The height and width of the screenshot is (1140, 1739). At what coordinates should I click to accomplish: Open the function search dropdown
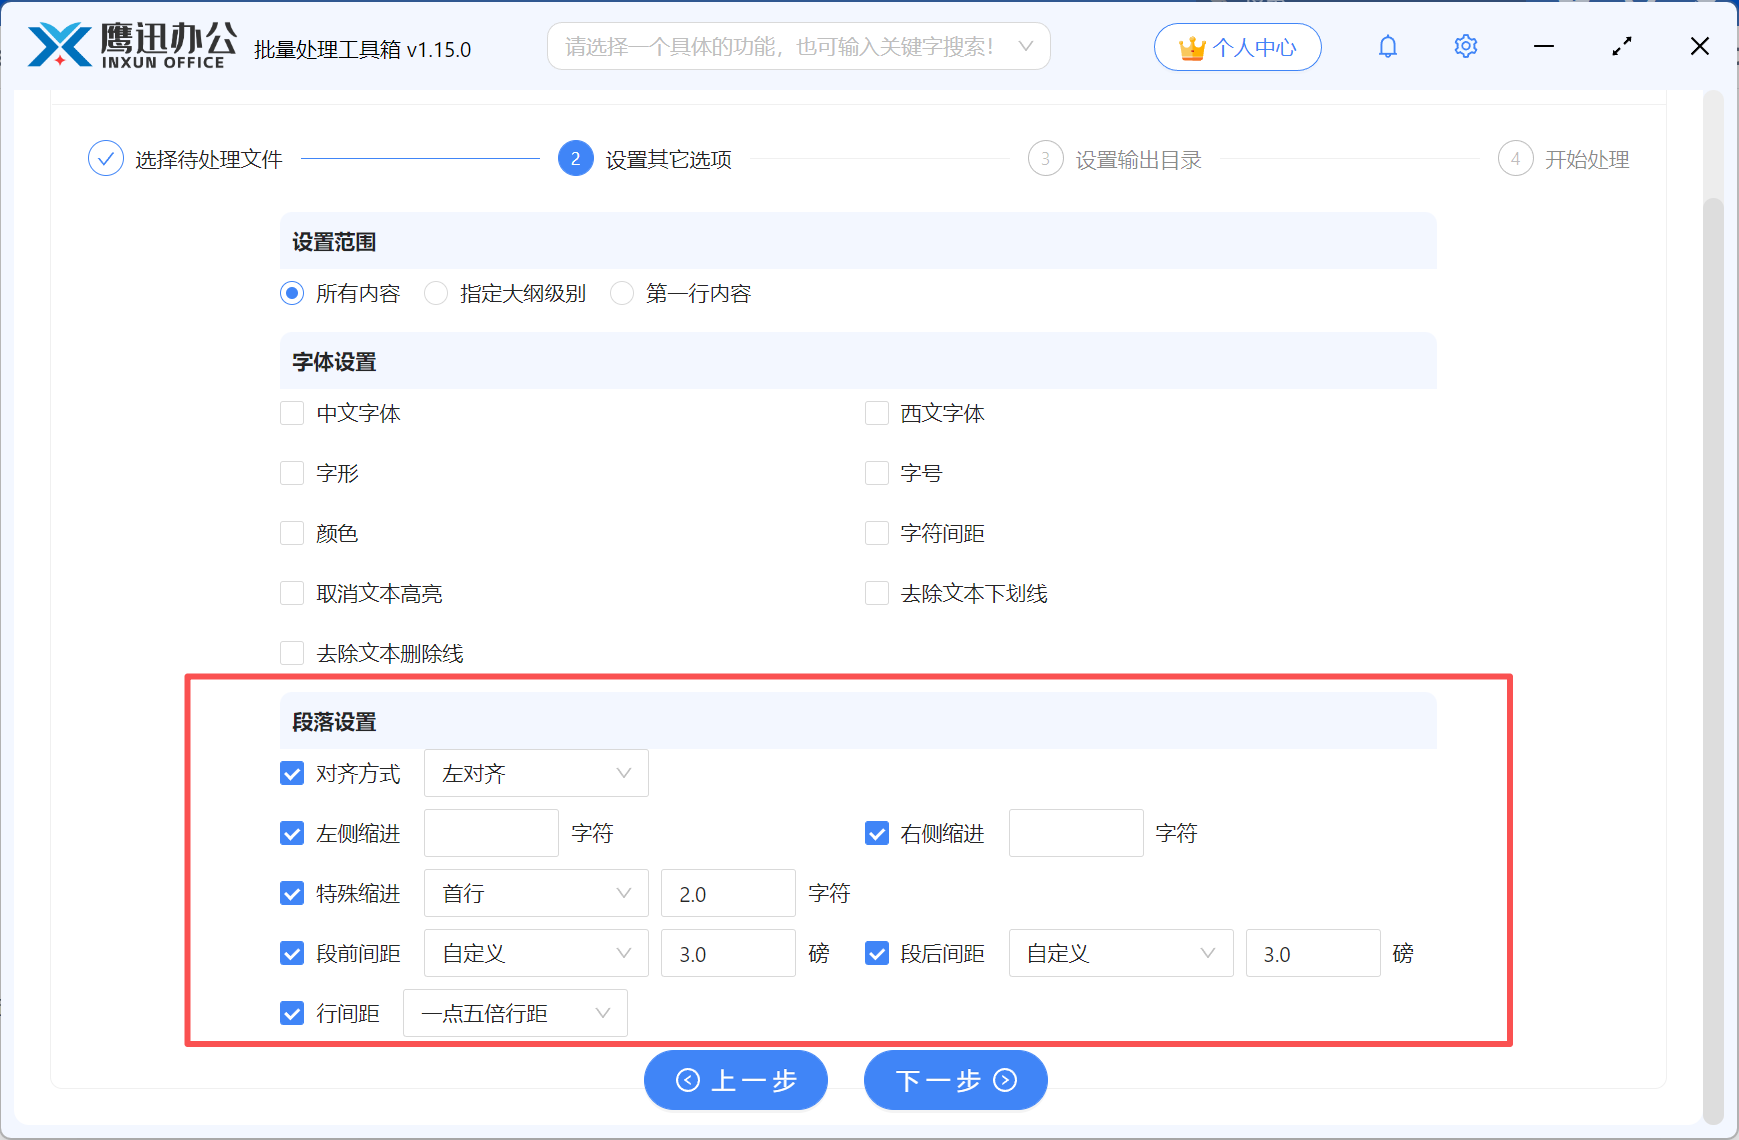[x=798, y=47]
